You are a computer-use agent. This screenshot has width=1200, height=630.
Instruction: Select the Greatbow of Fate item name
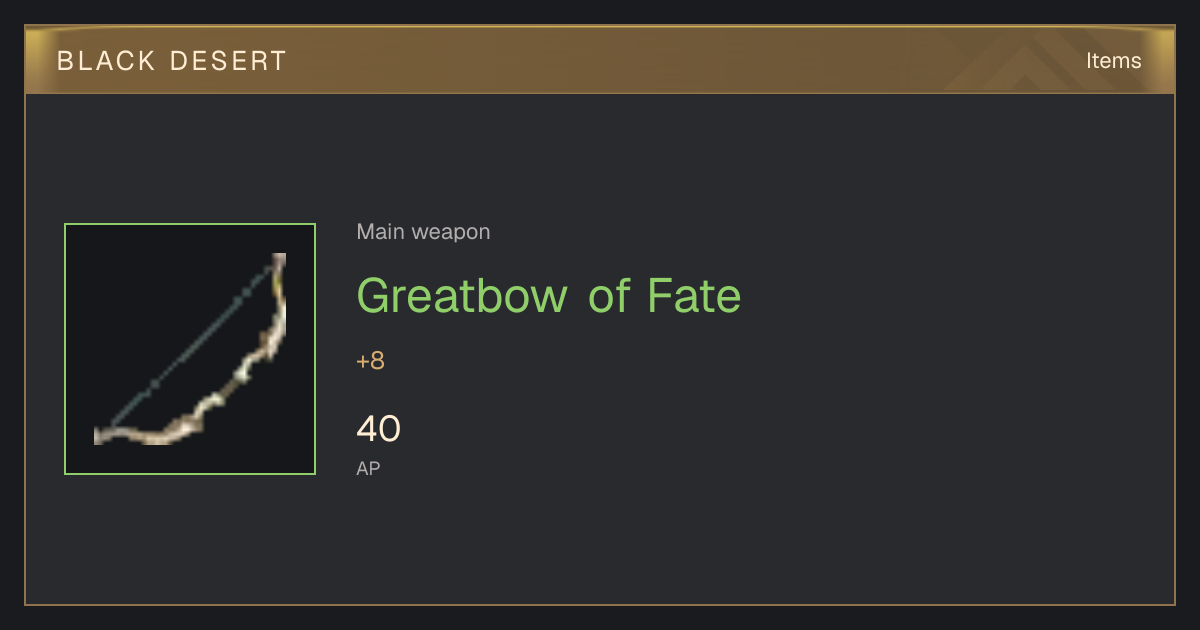[549, 296]
